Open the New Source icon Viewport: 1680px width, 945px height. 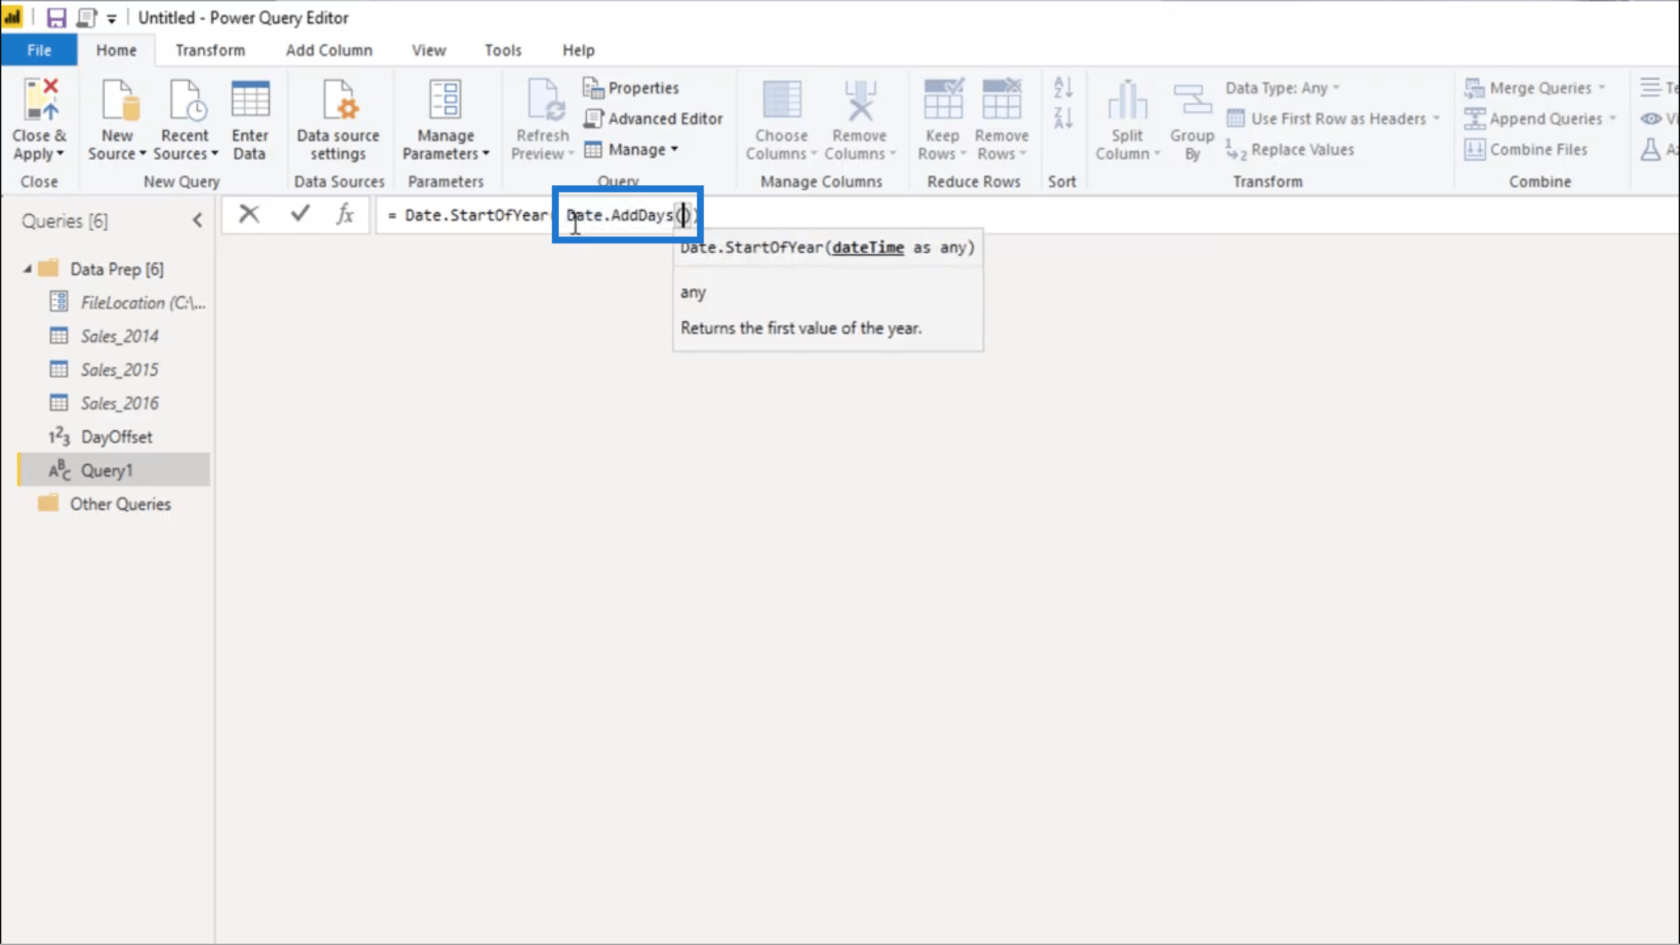[x=117, y=100]
